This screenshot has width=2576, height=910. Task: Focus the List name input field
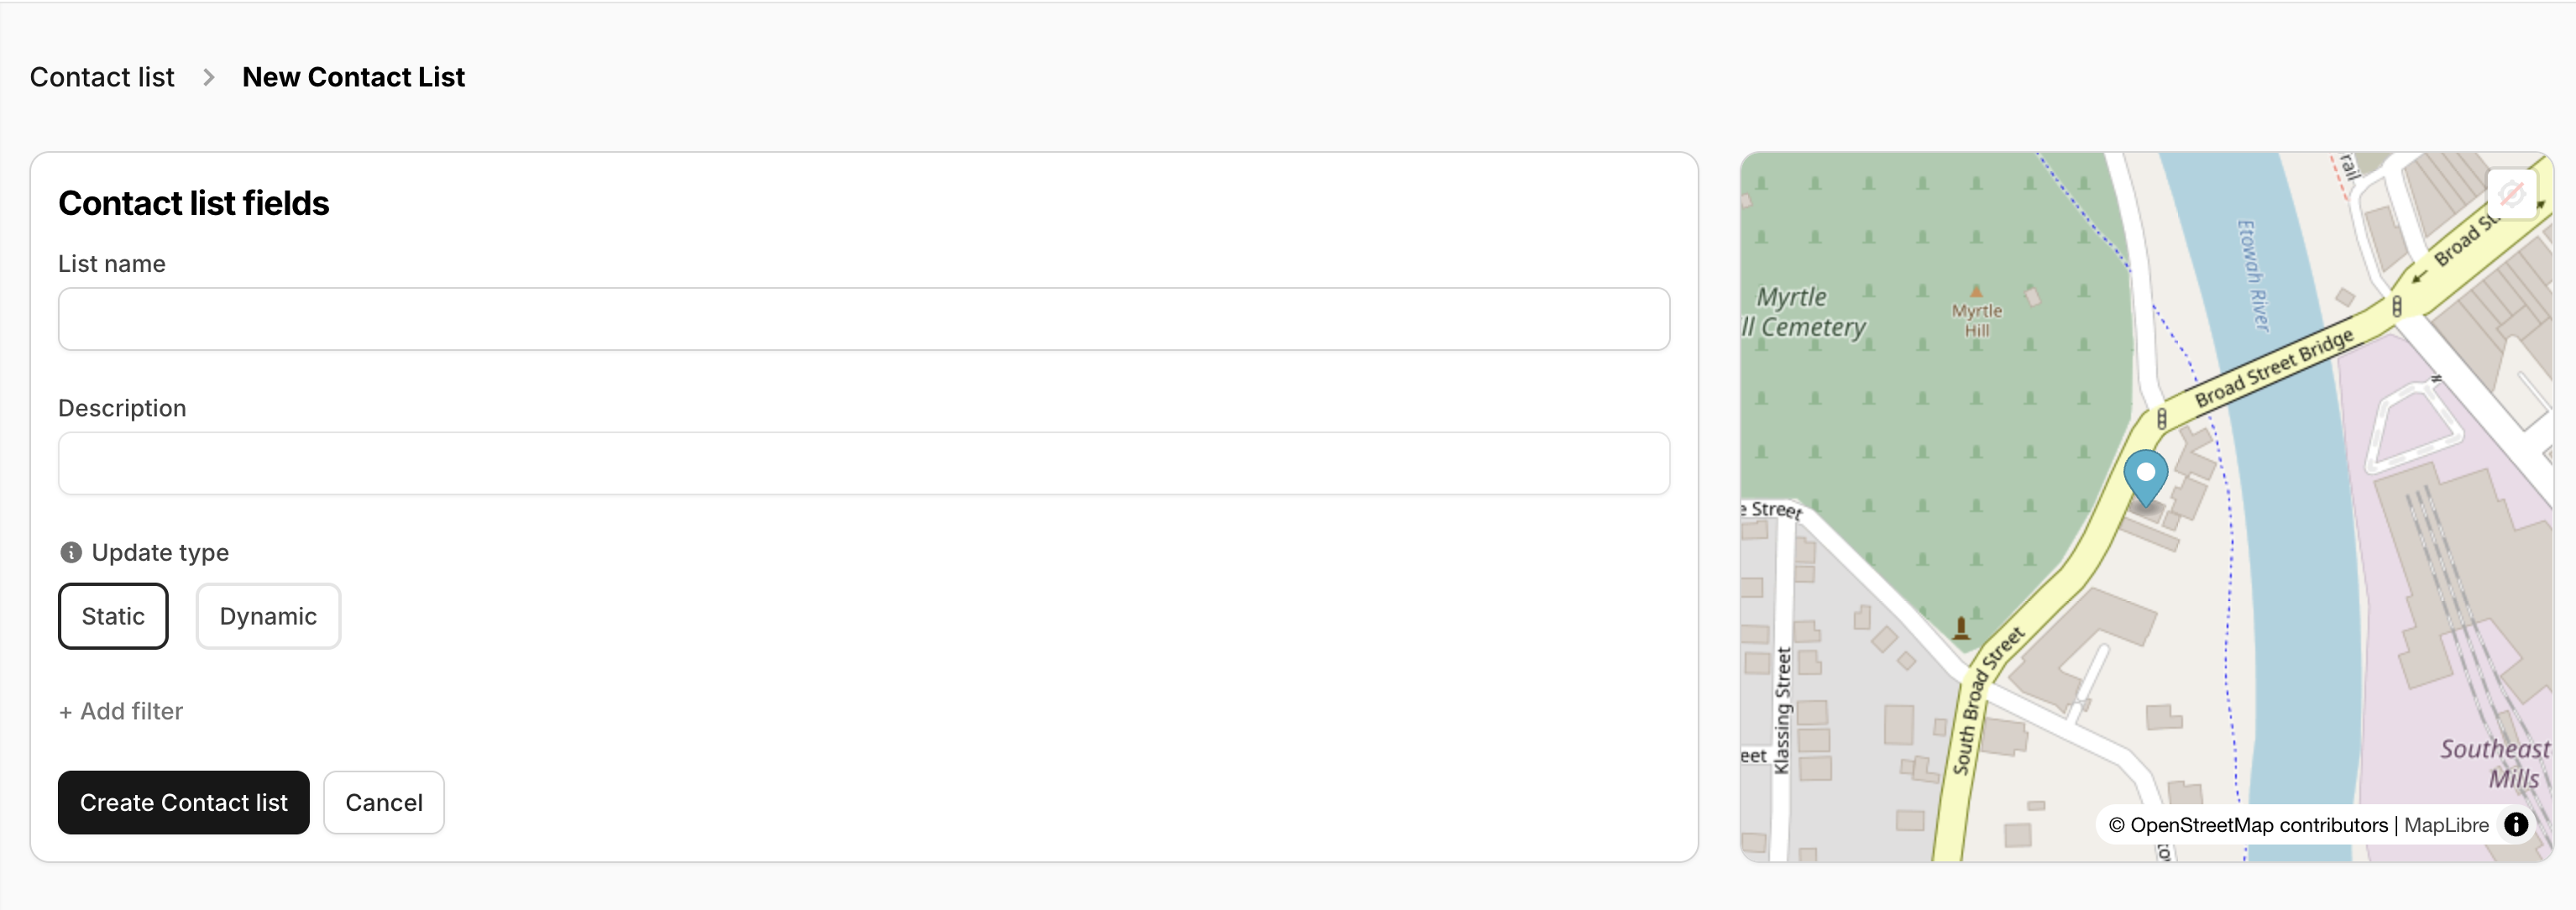point(864,319)
